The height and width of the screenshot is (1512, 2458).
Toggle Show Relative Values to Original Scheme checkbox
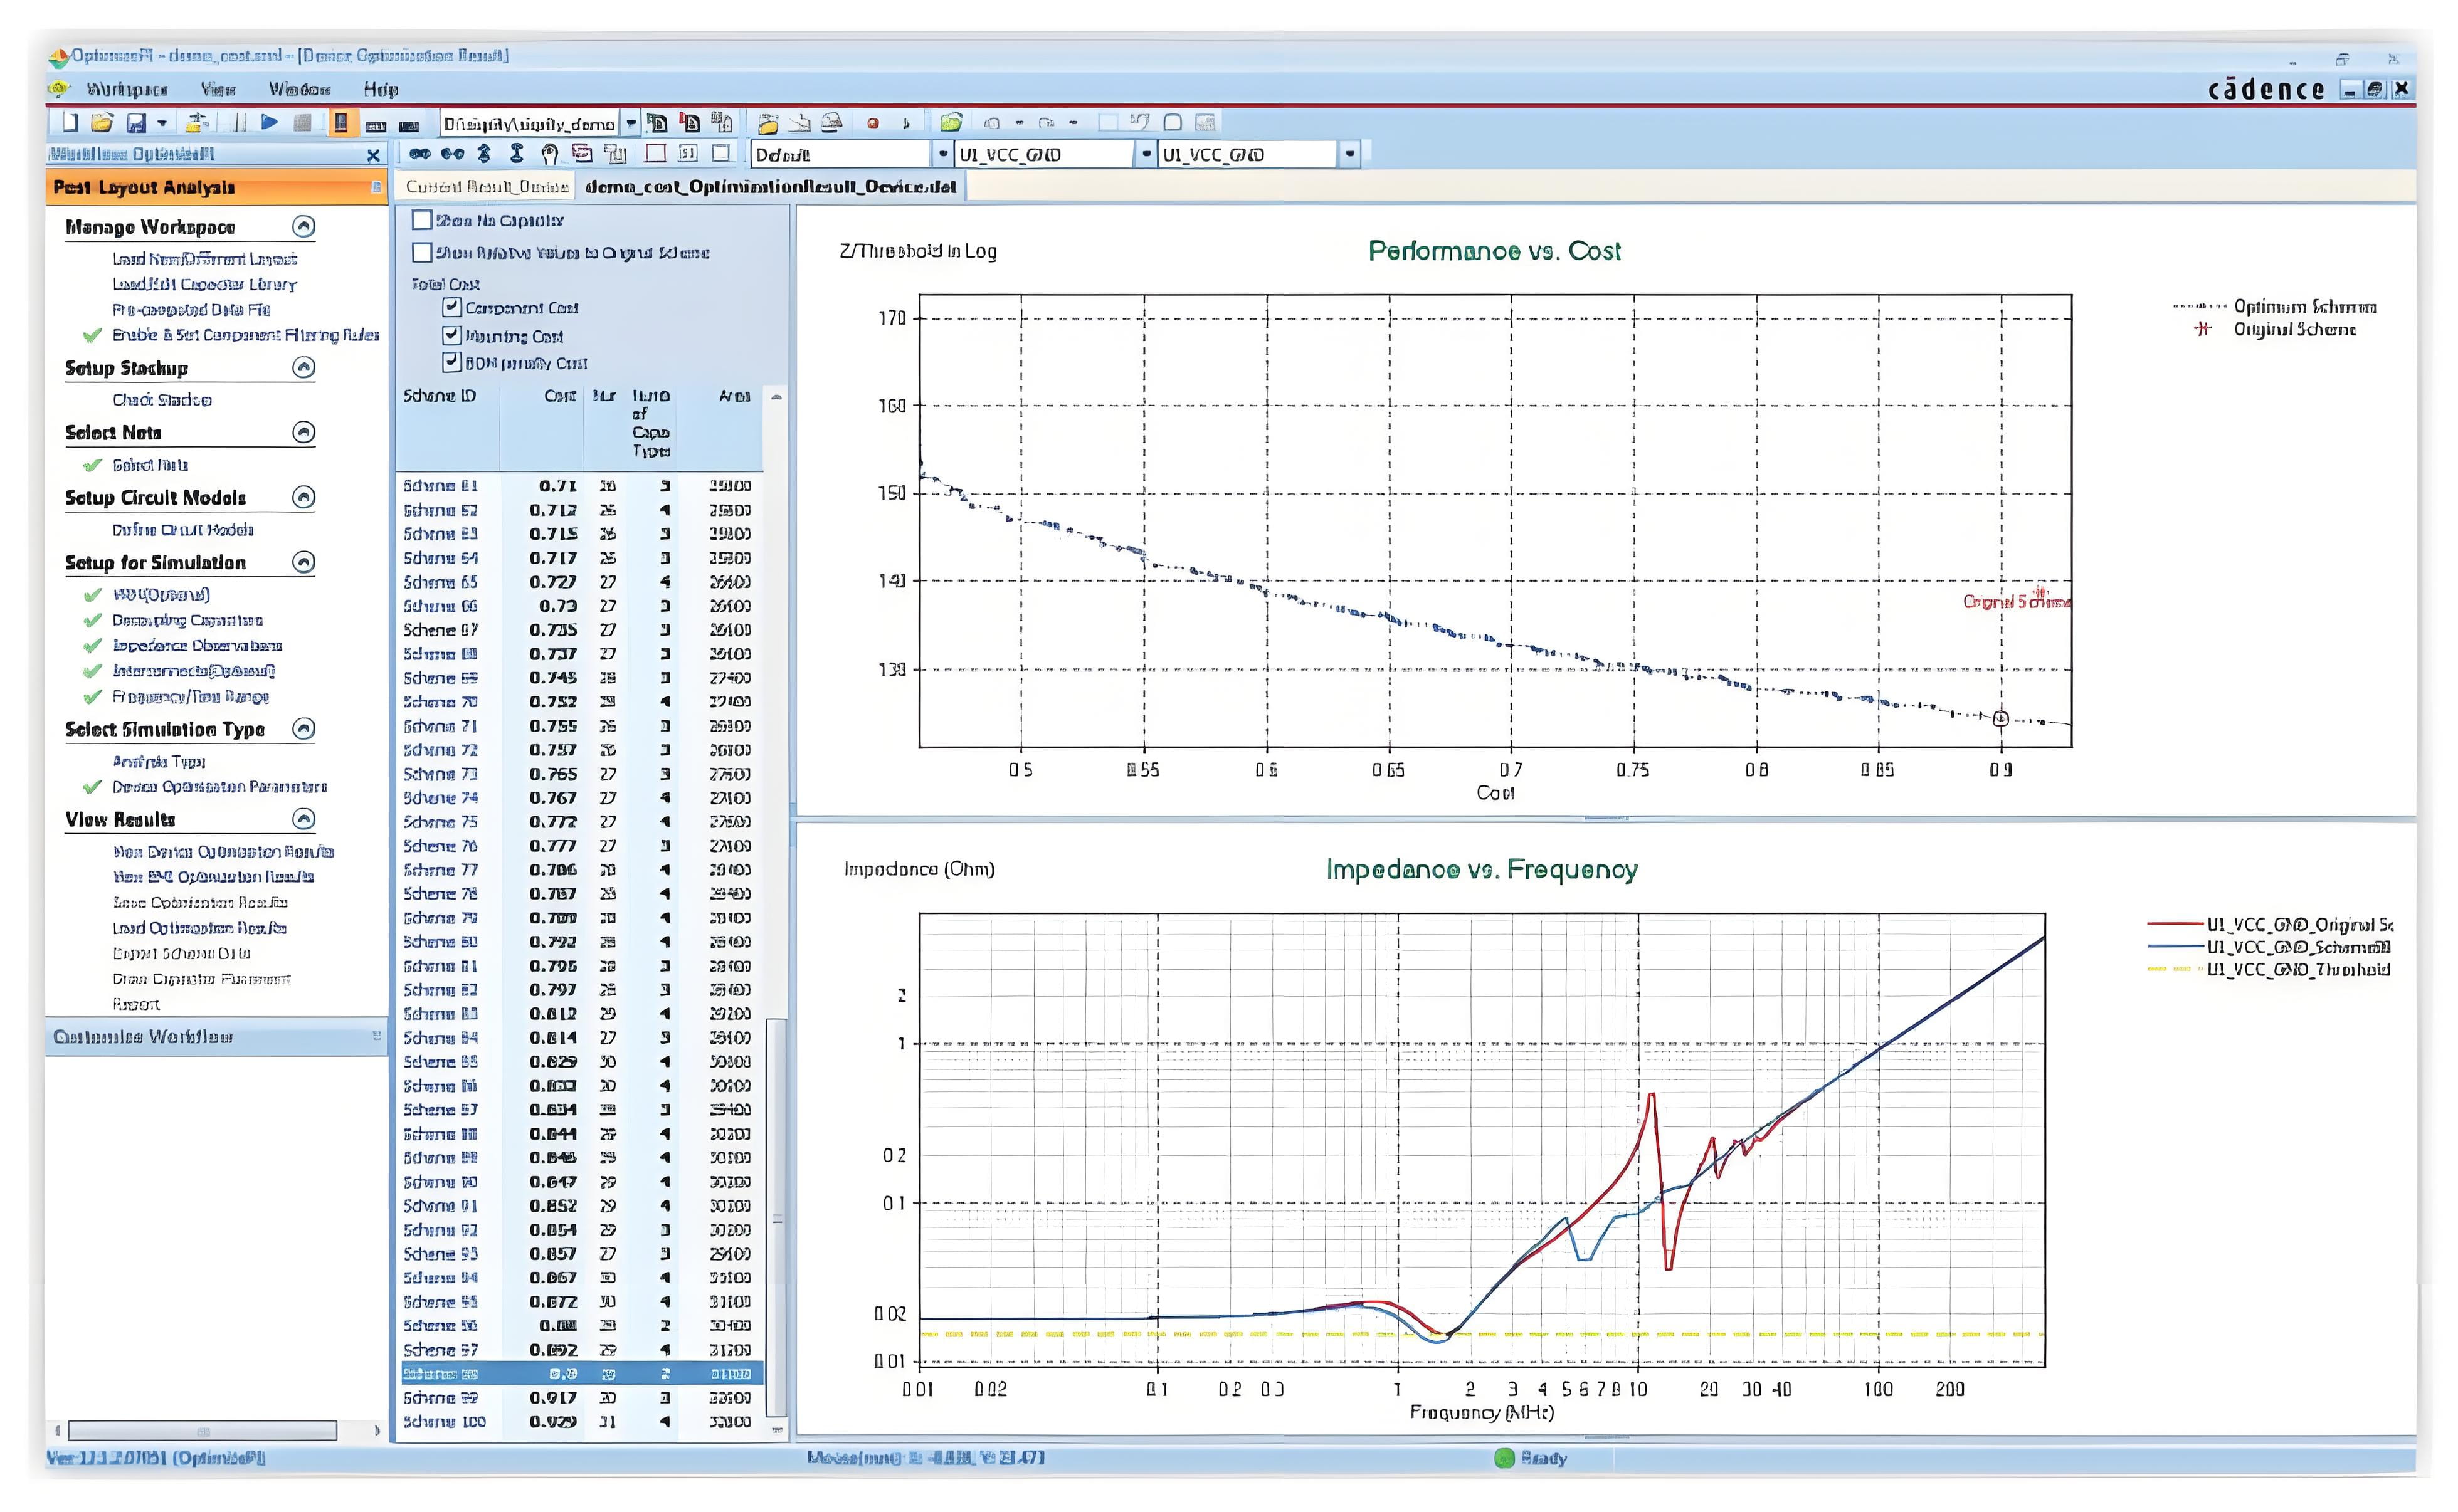(422, 252)
